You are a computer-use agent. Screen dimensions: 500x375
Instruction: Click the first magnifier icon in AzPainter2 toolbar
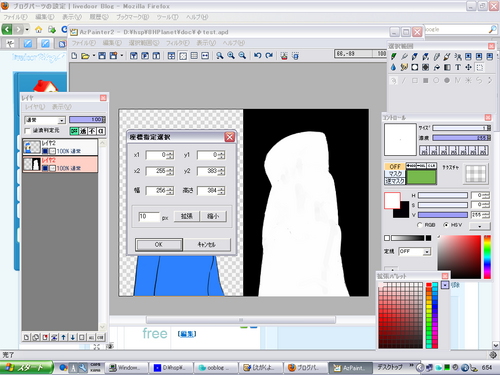click(220, 56)
